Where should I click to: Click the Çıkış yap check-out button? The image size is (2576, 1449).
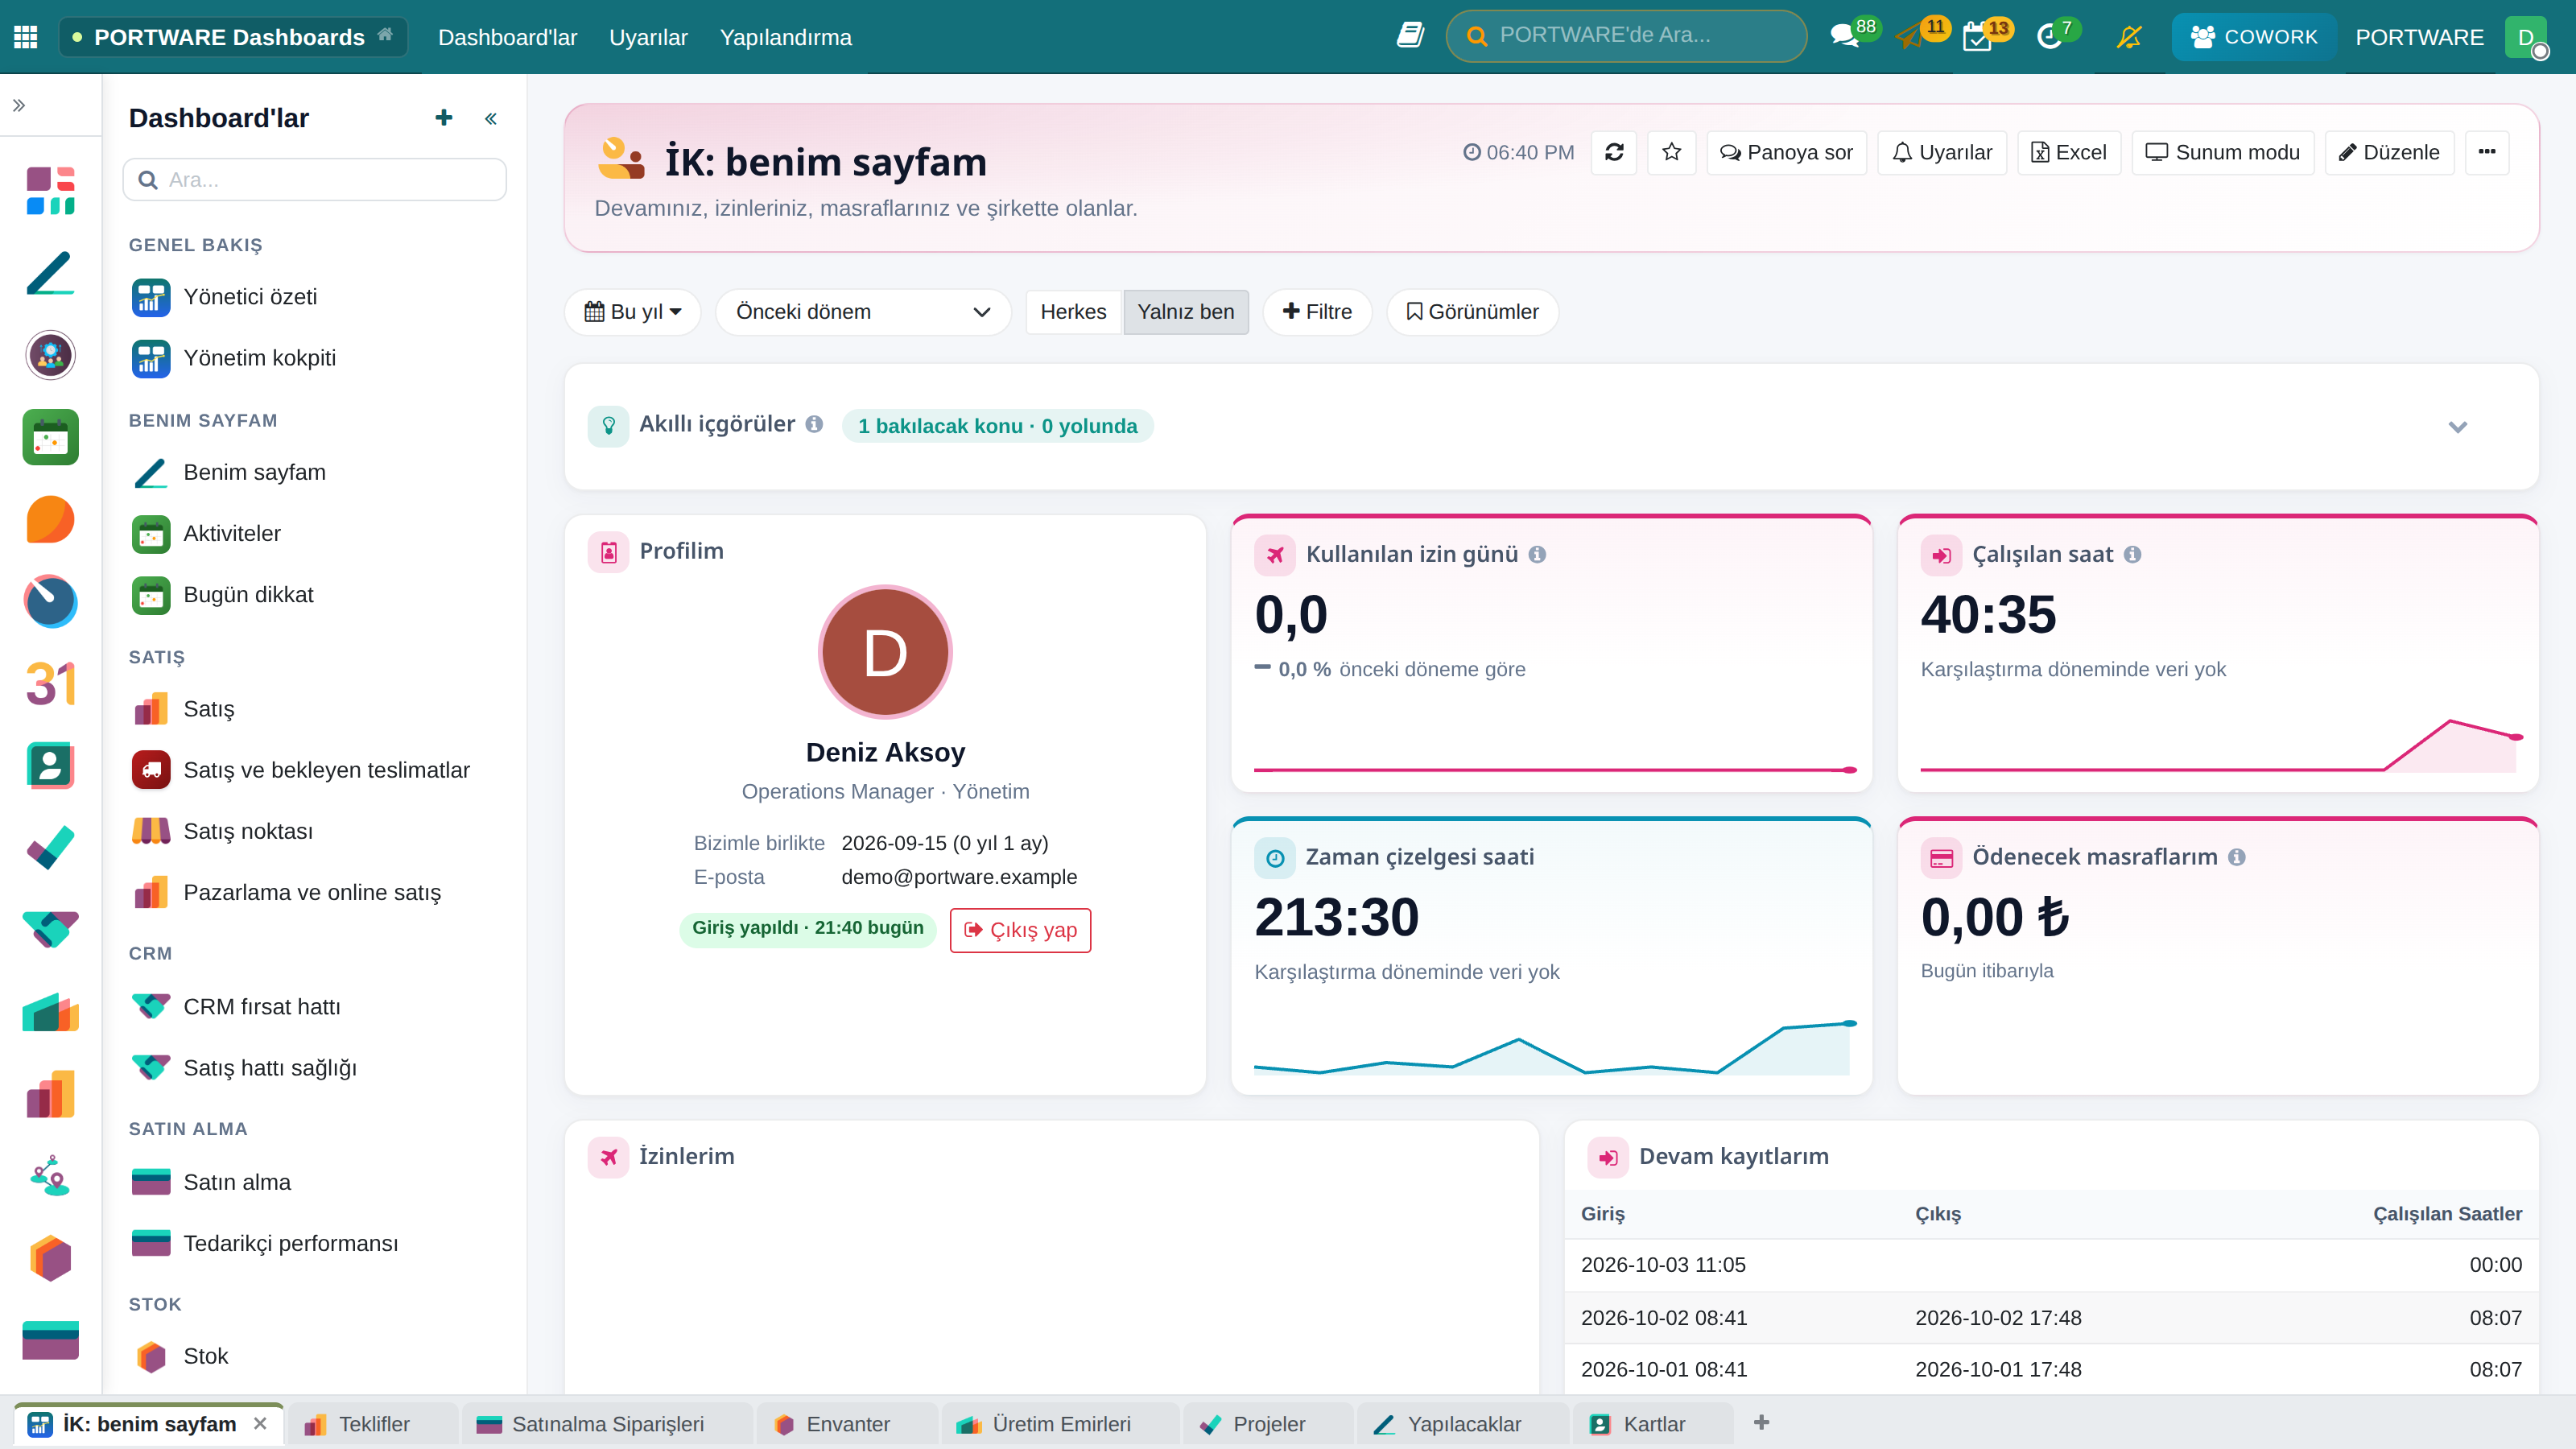pos(1020,930)
